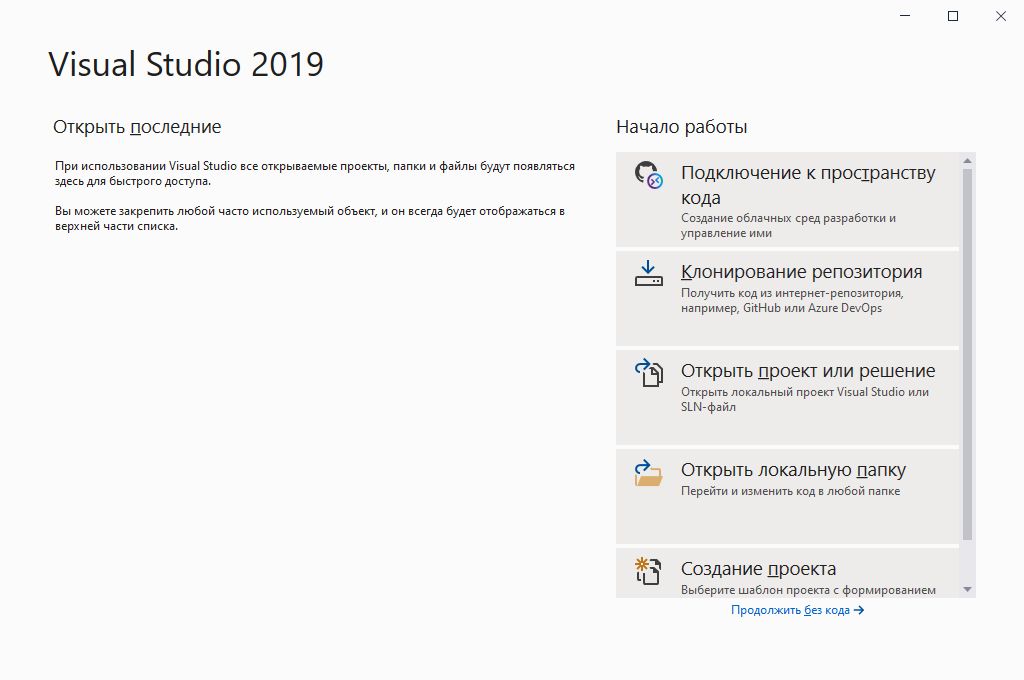
Task: Click the 'Открыть последние' heading
Action: coord(137,127)
